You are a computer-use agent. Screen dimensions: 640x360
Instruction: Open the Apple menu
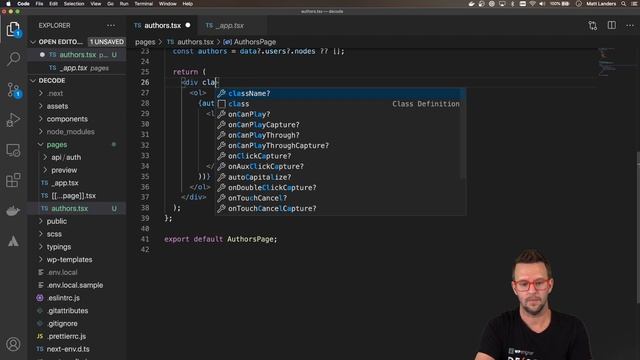tap(8, 4)
